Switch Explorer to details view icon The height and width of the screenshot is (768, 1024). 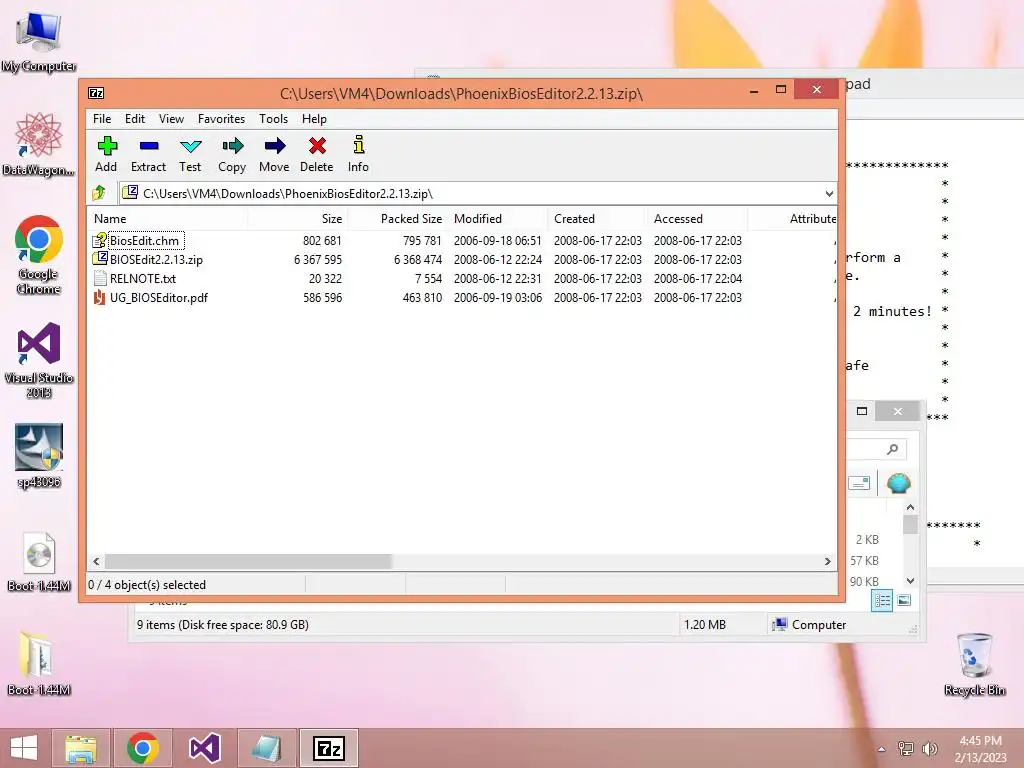tap(882, 600)
